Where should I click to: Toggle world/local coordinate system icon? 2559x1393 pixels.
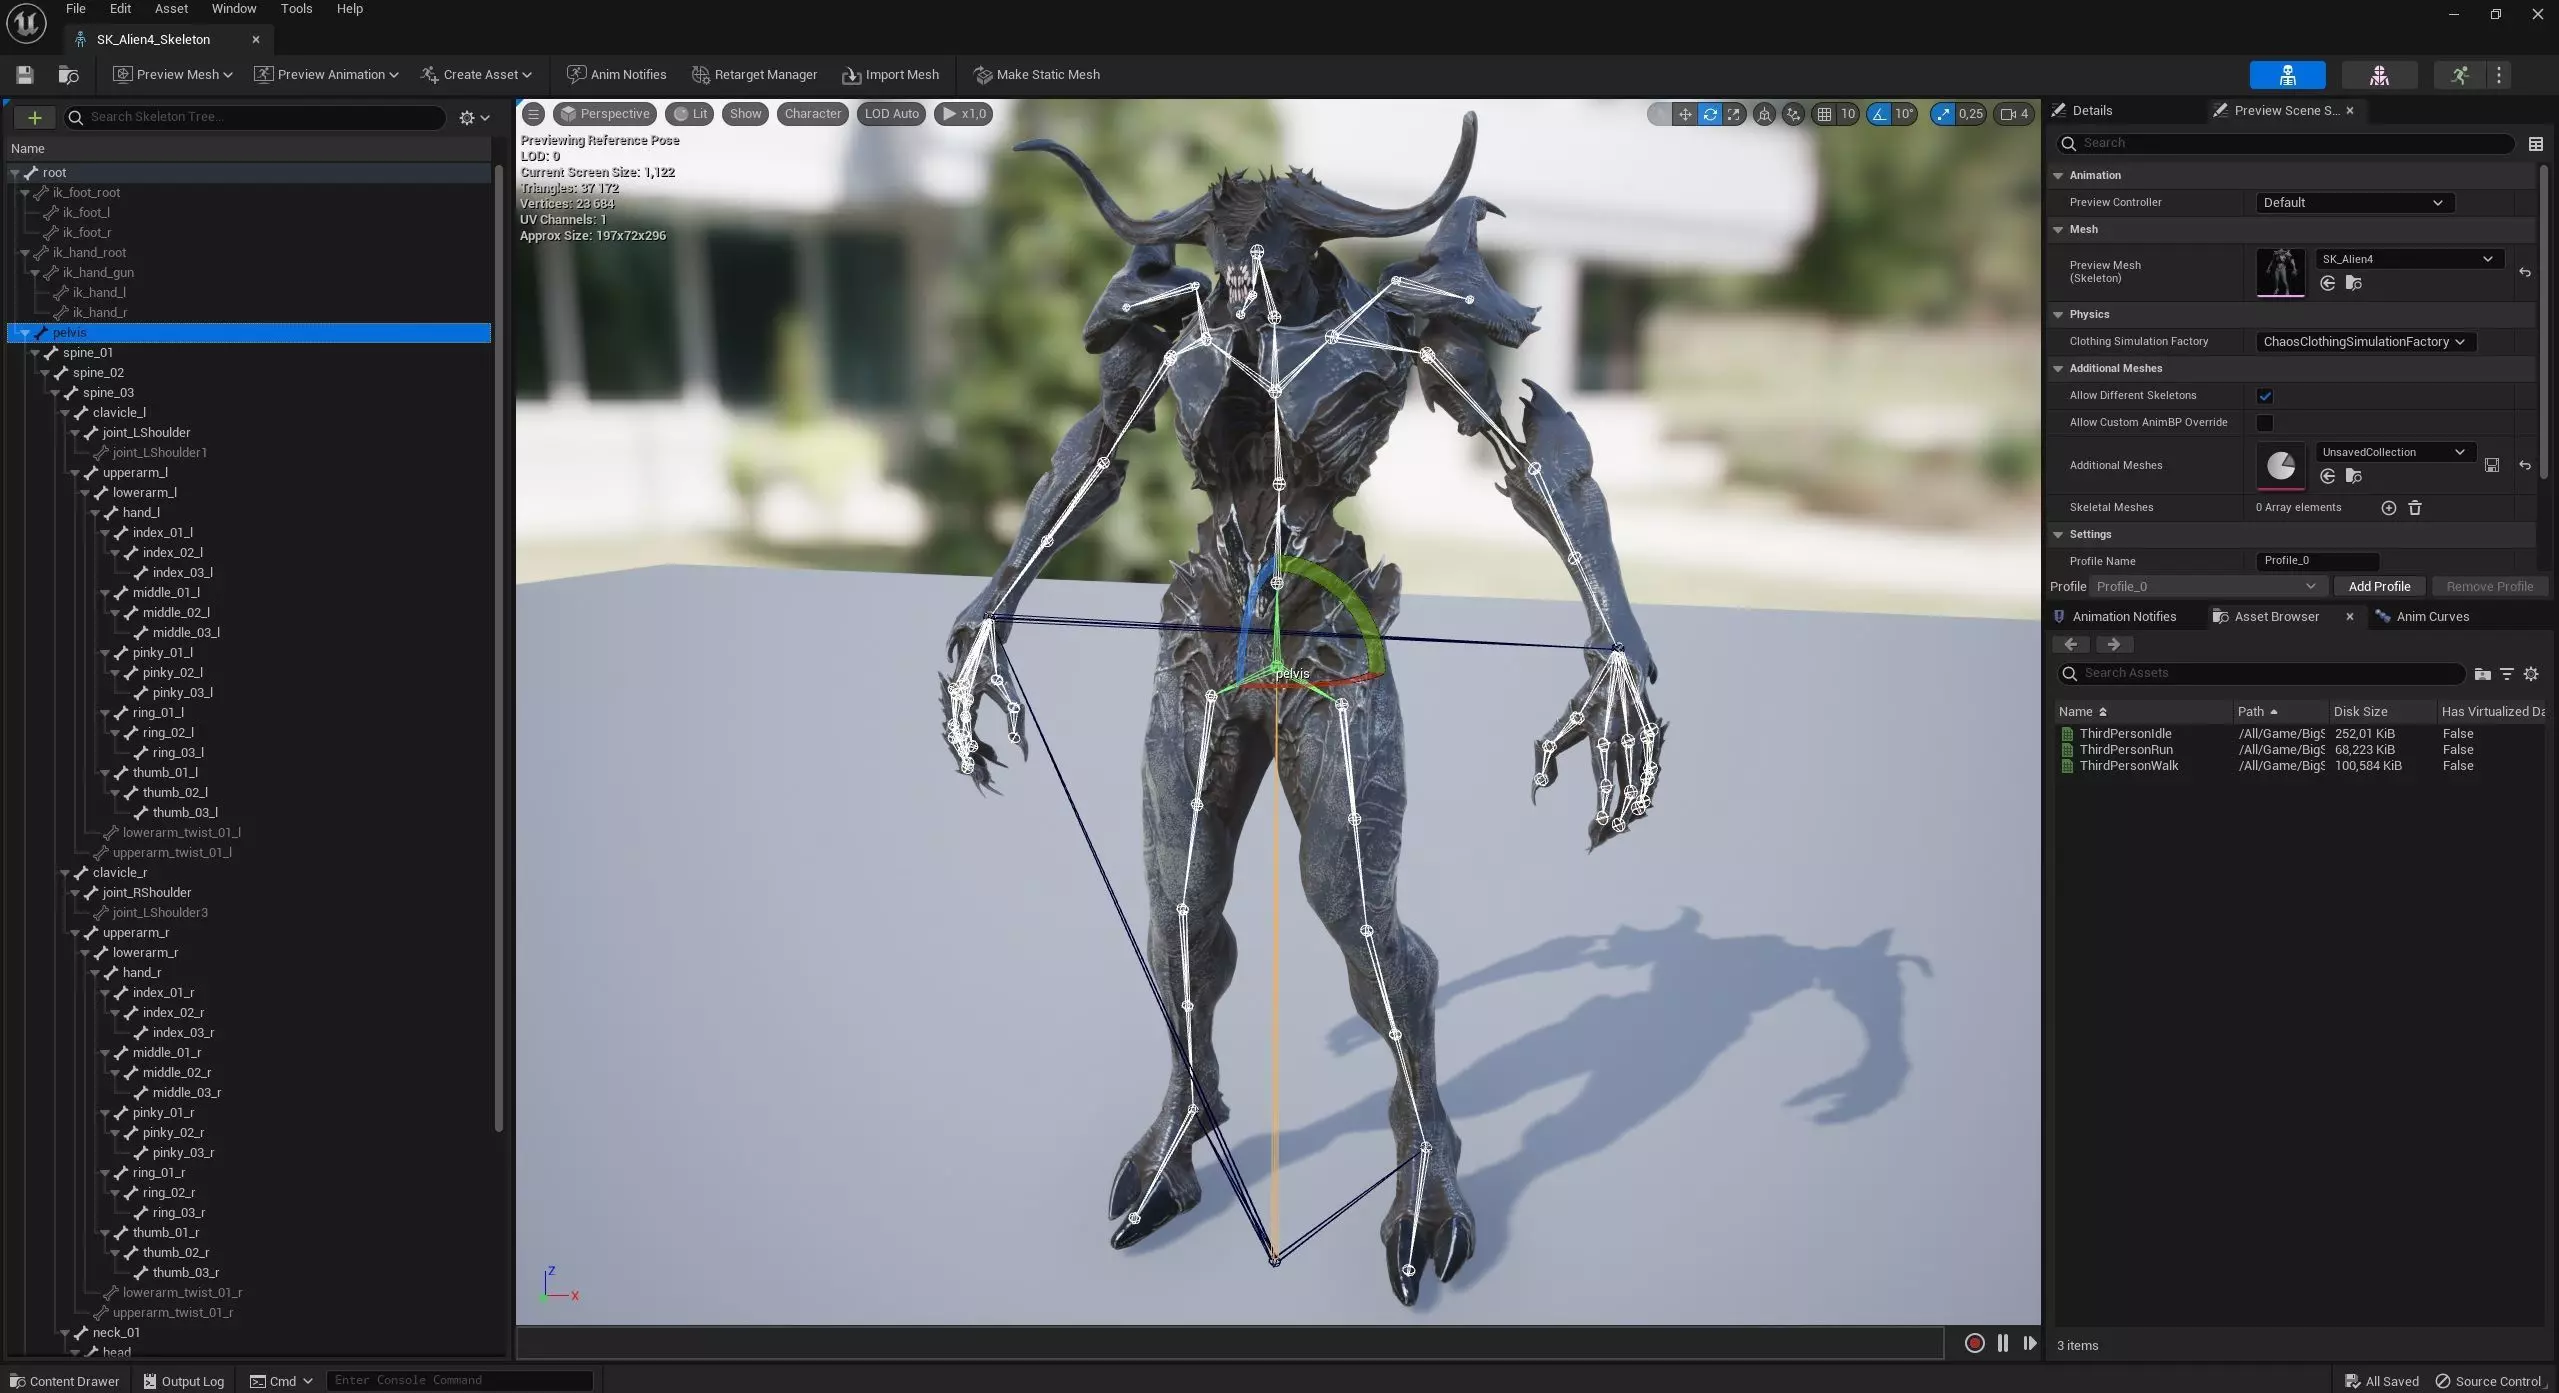click(1765, 114)
